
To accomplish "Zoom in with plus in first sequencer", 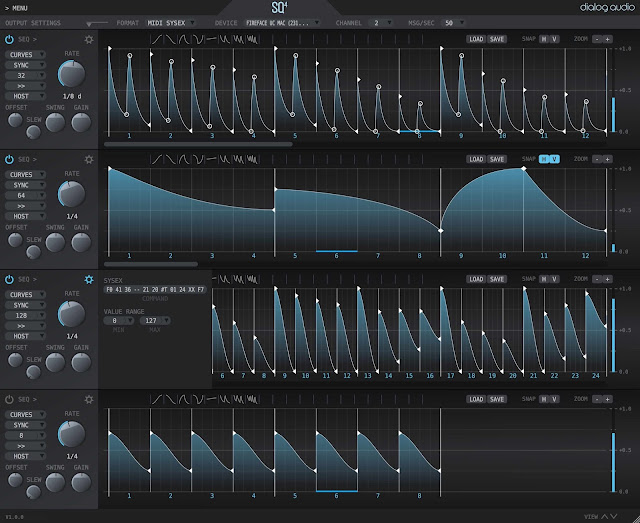I will click(607, 39).
